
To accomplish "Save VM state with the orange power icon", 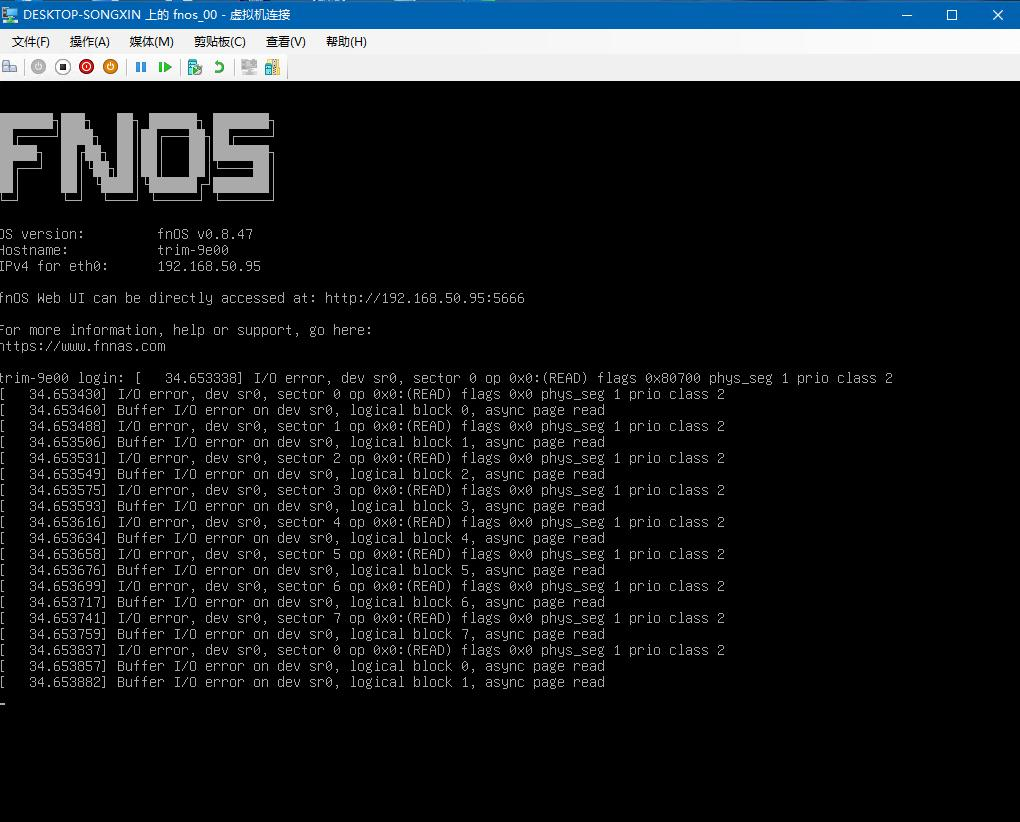I will [111, 66].
